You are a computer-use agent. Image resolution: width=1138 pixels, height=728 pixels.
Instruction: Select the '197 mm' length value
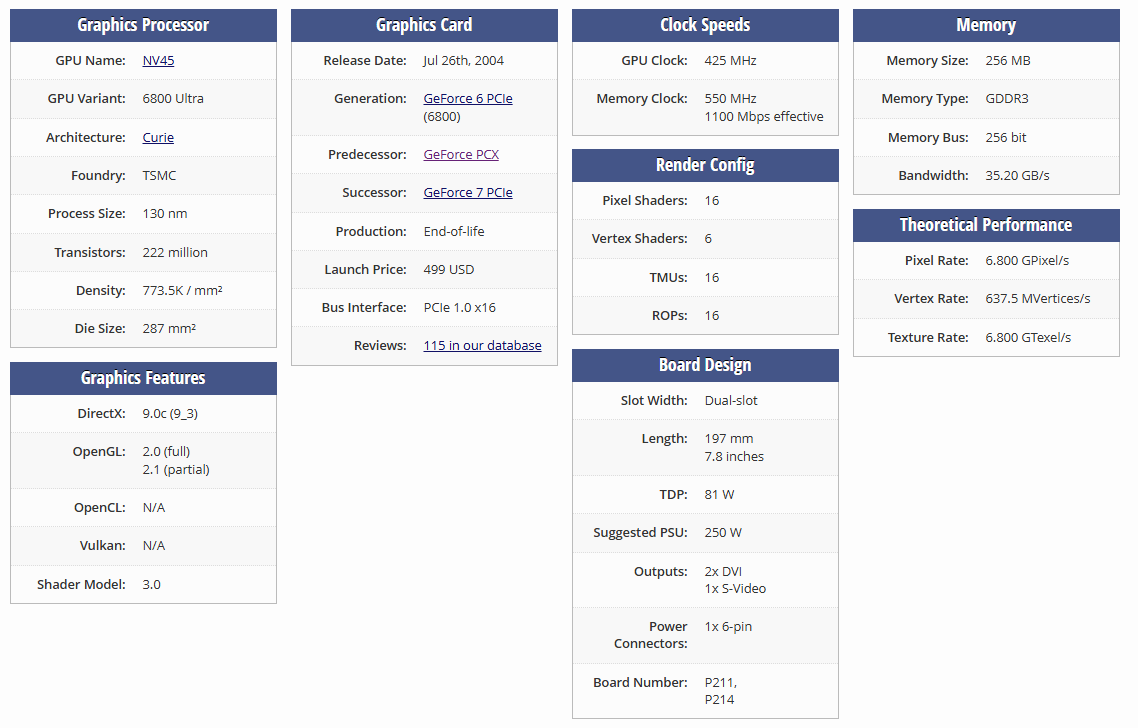729,439
